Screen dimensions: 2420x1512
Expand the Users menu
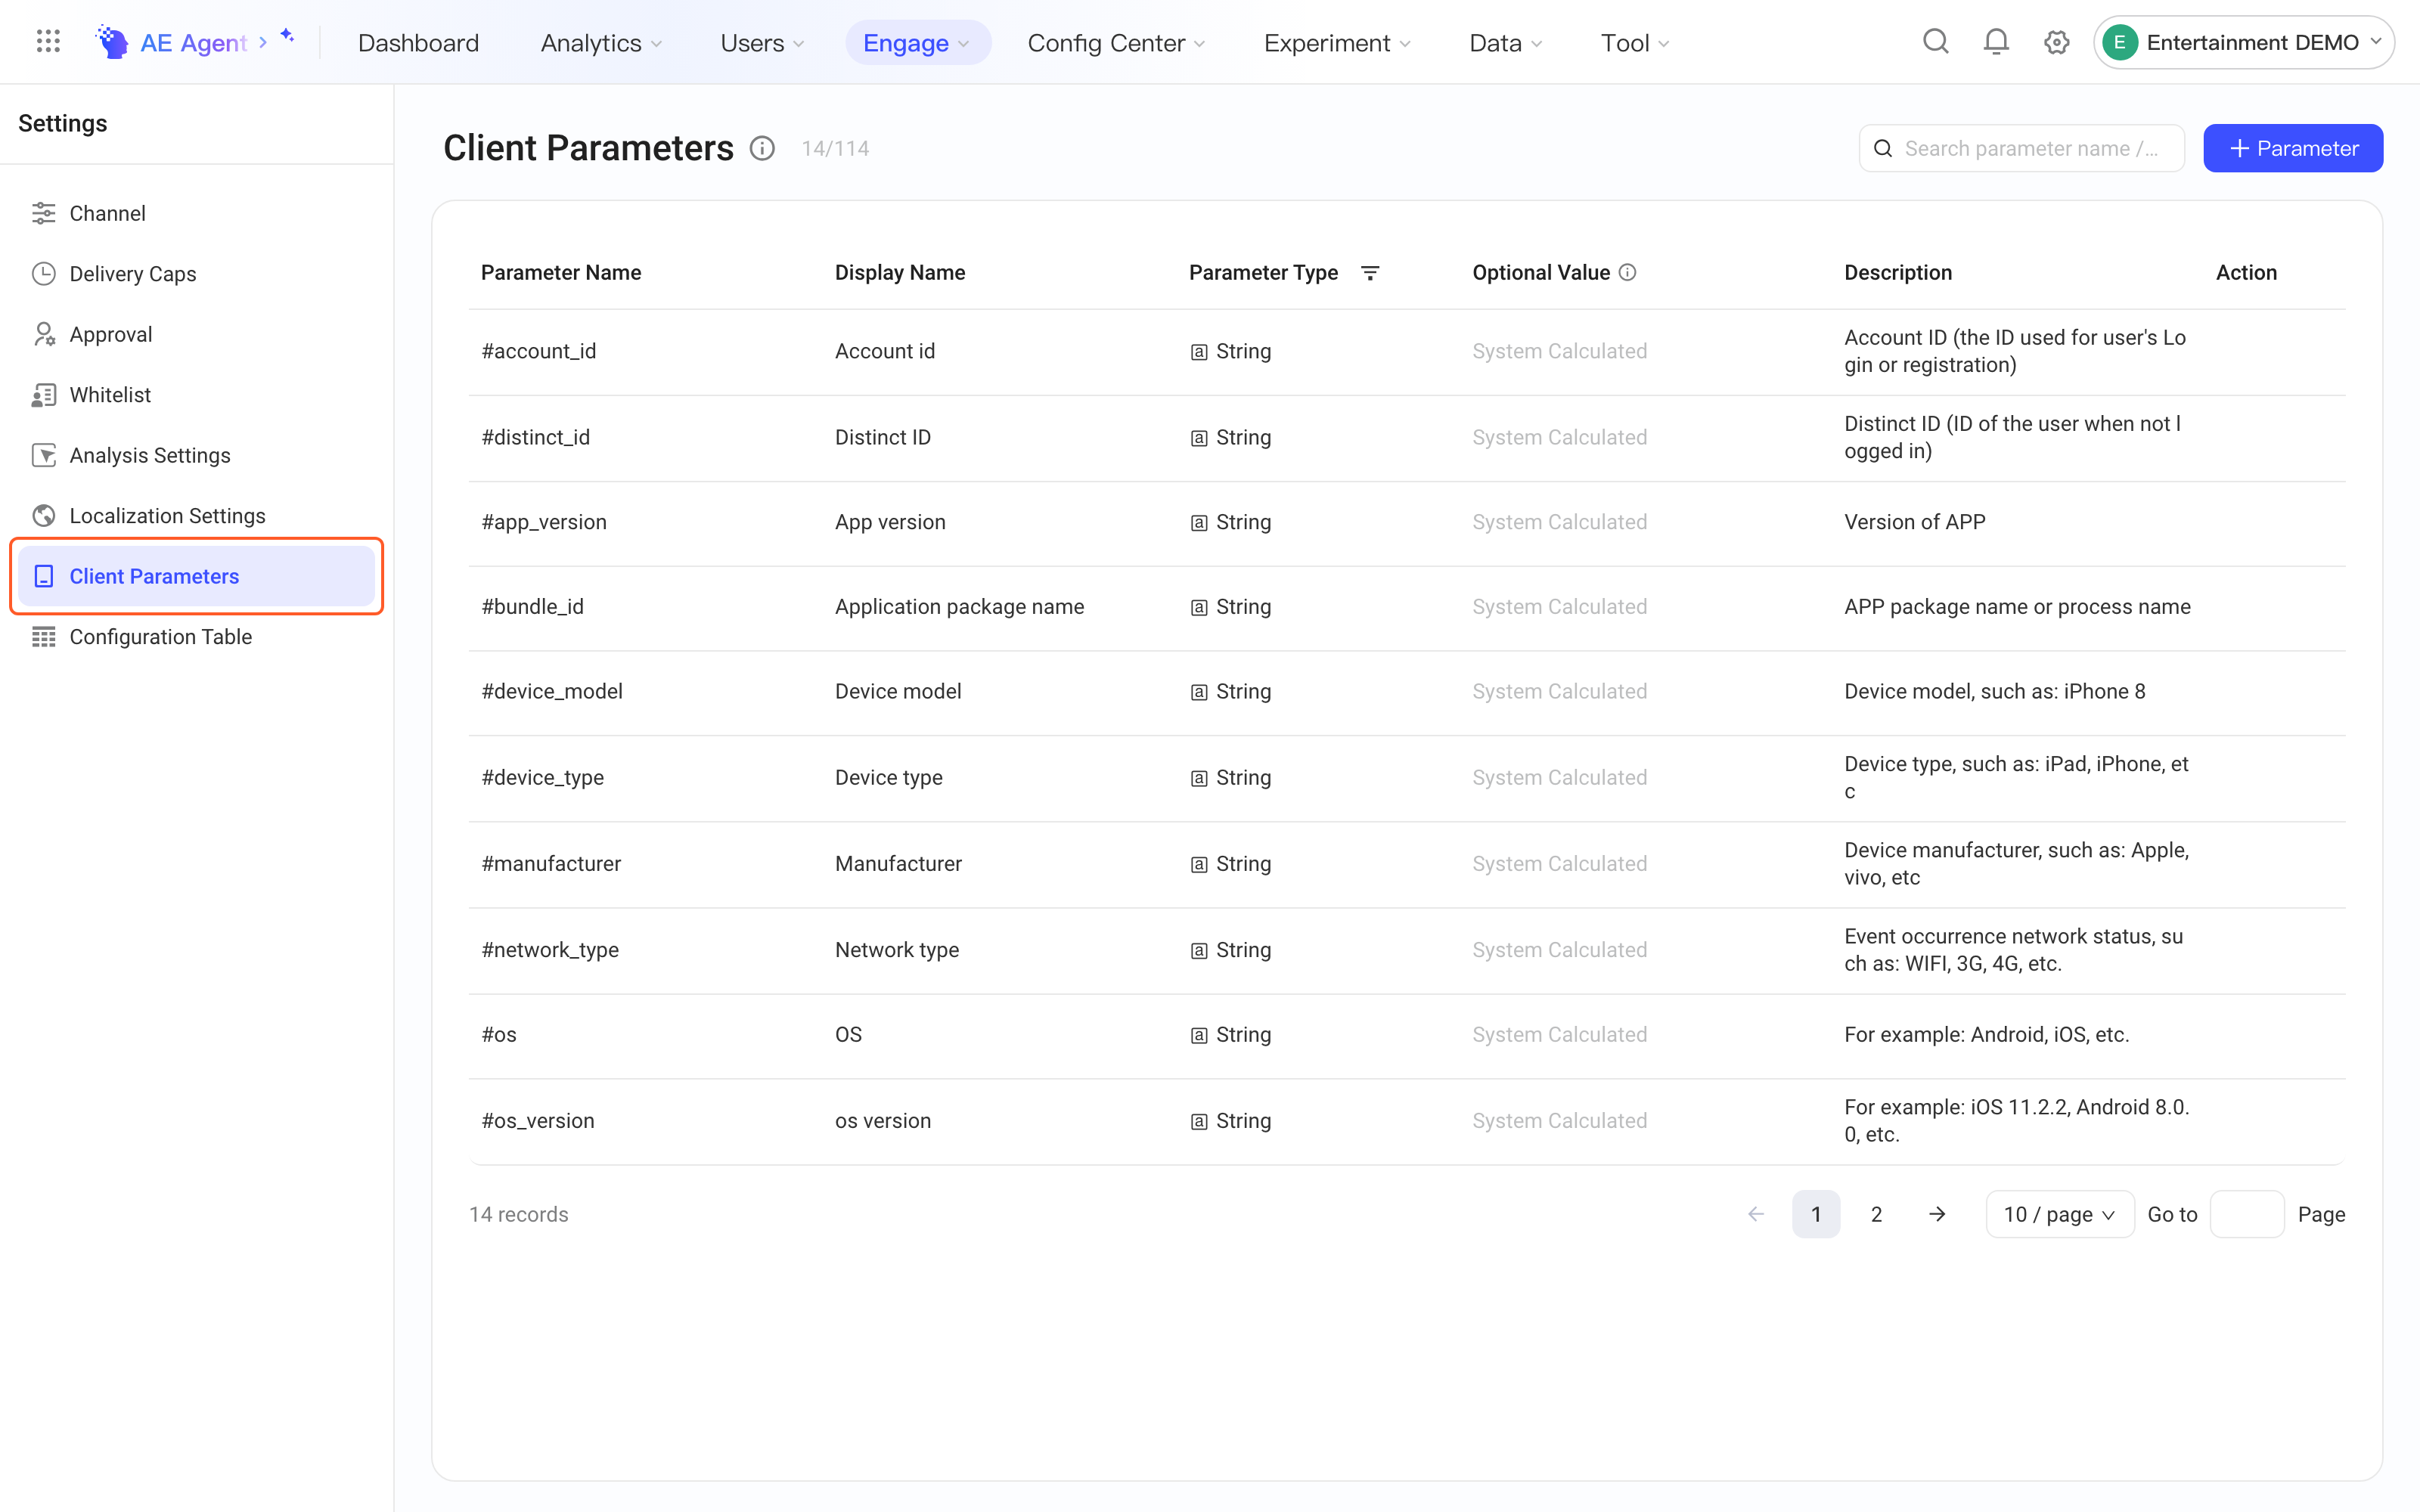click(x=762, y=43)
